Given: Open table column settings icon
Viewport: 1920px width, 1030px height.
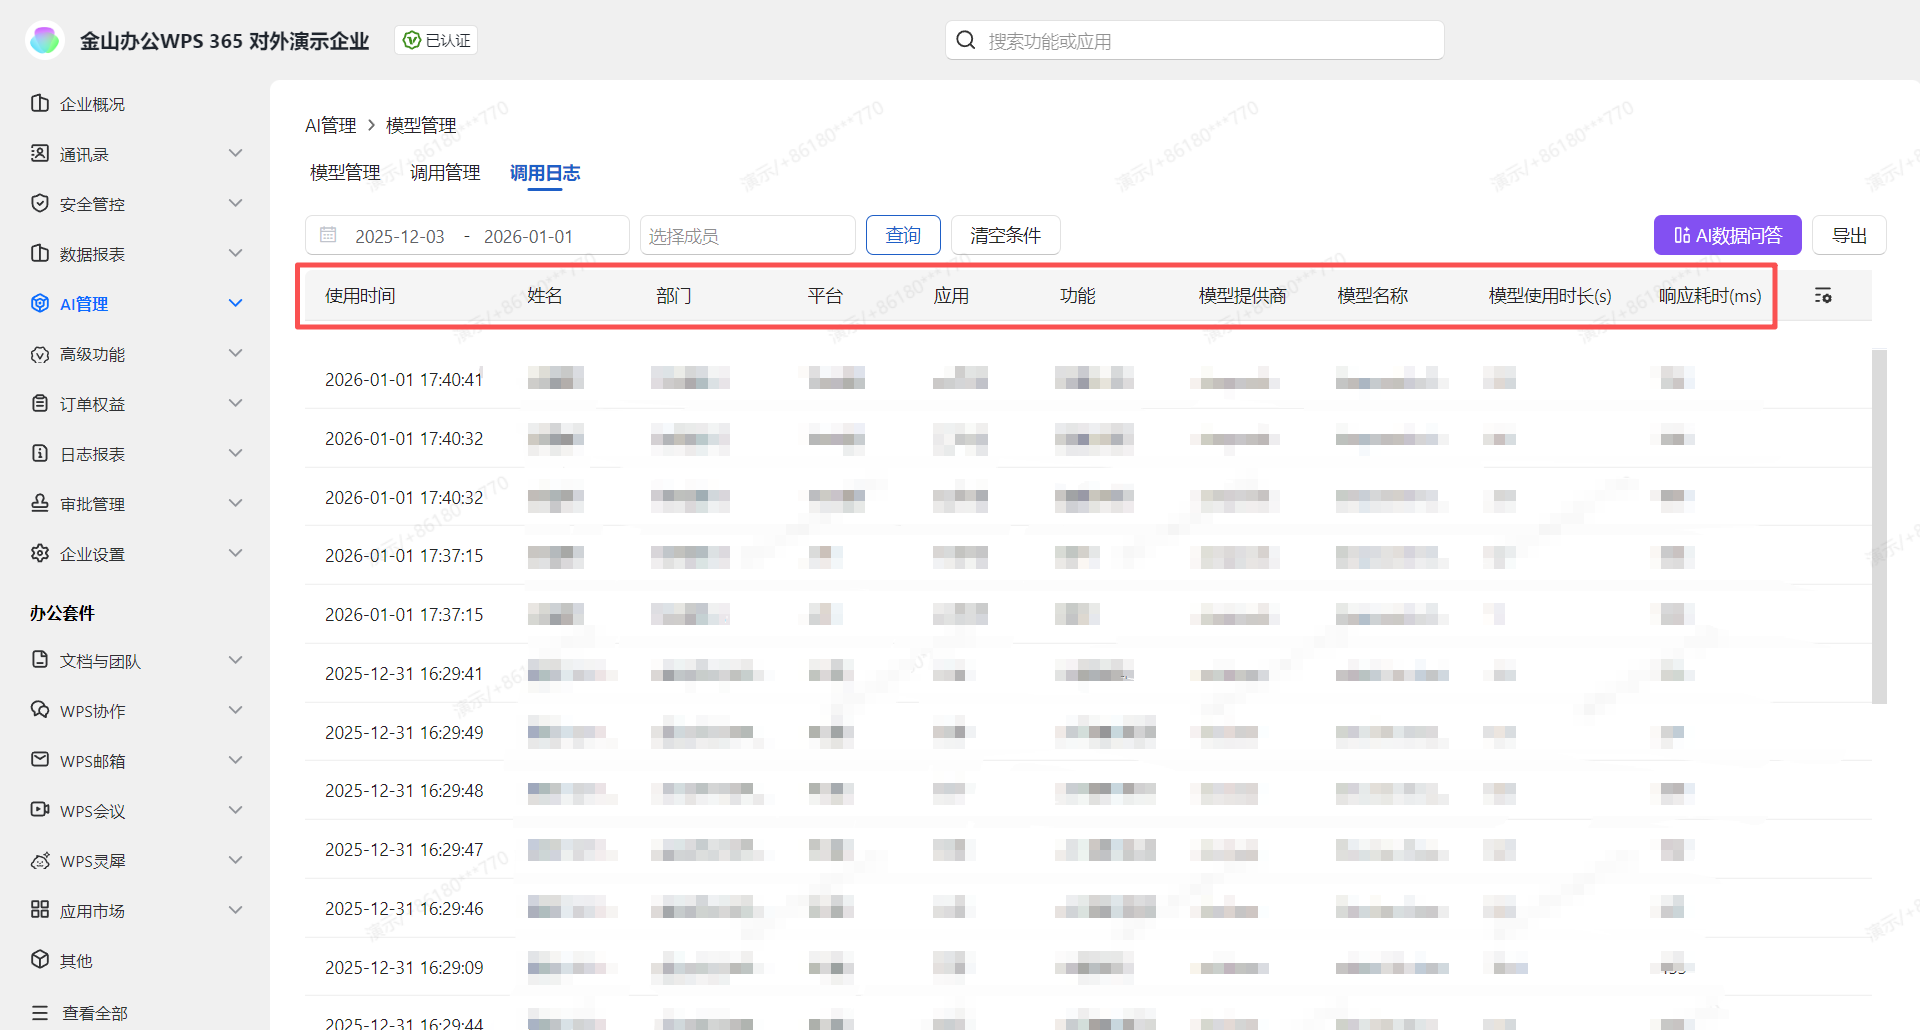Looking at the screenshot, I should click(x=1823, y=295).
